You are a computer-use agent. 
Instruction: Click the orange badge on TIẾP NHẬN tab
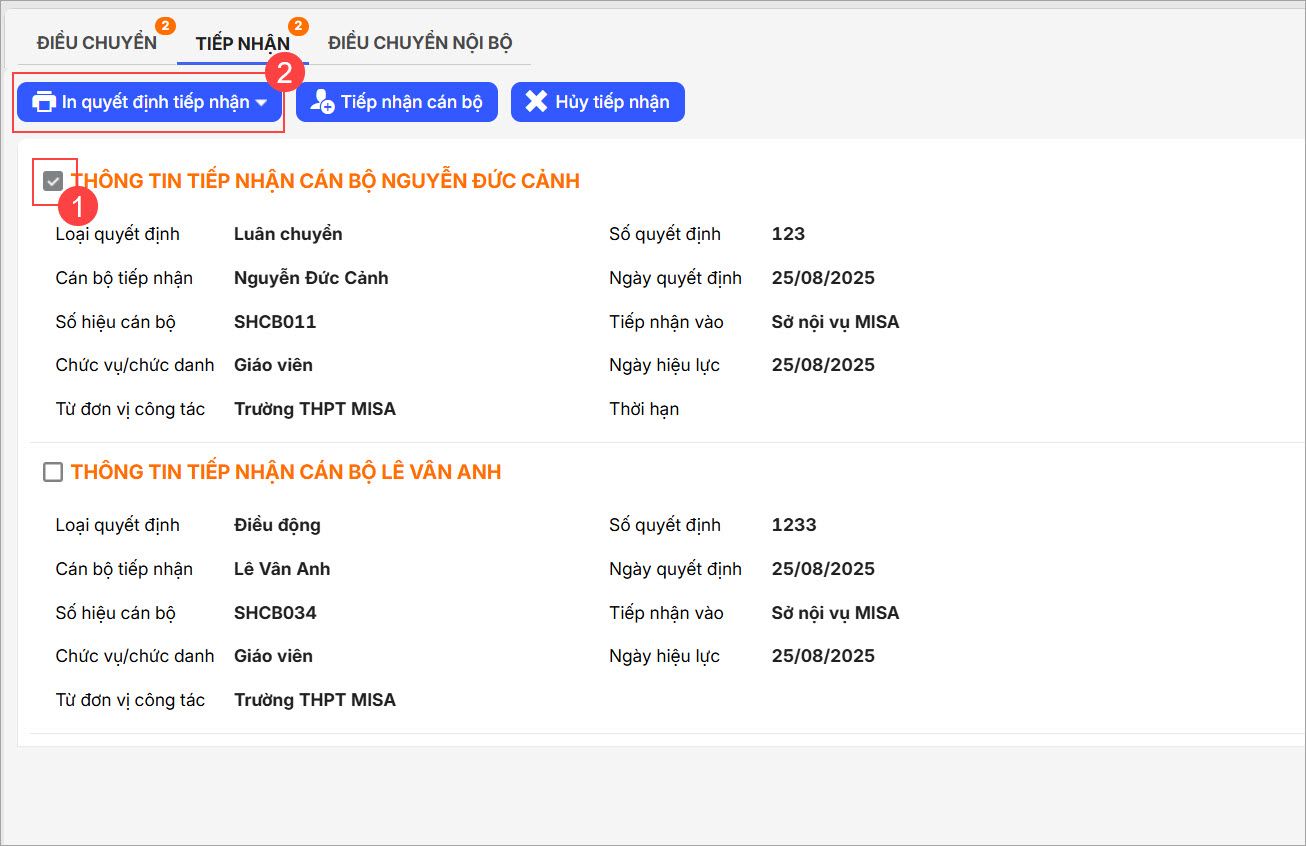(x=298, y=25)
